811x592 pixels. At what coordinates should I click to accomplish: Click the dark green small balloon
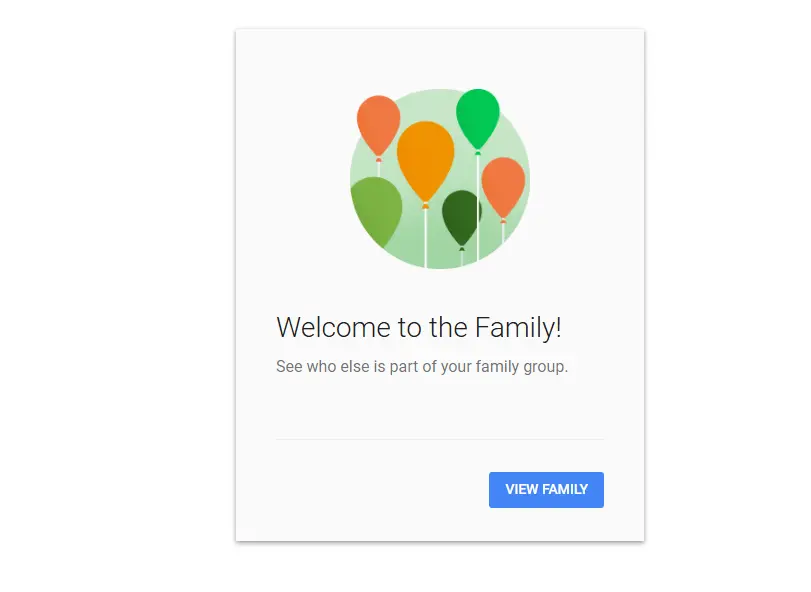(461, 216)
